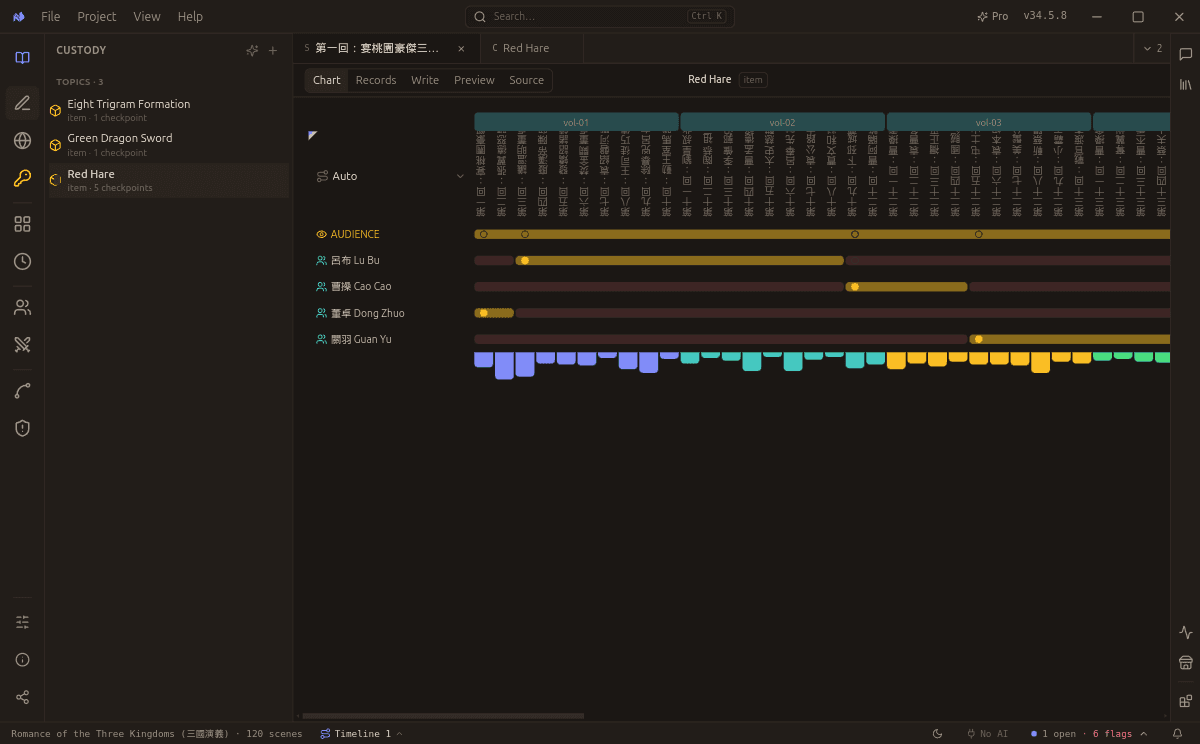Switch to the Records tab
The width and height of the screenshot is (1200, 744).
tap(376, 80)
